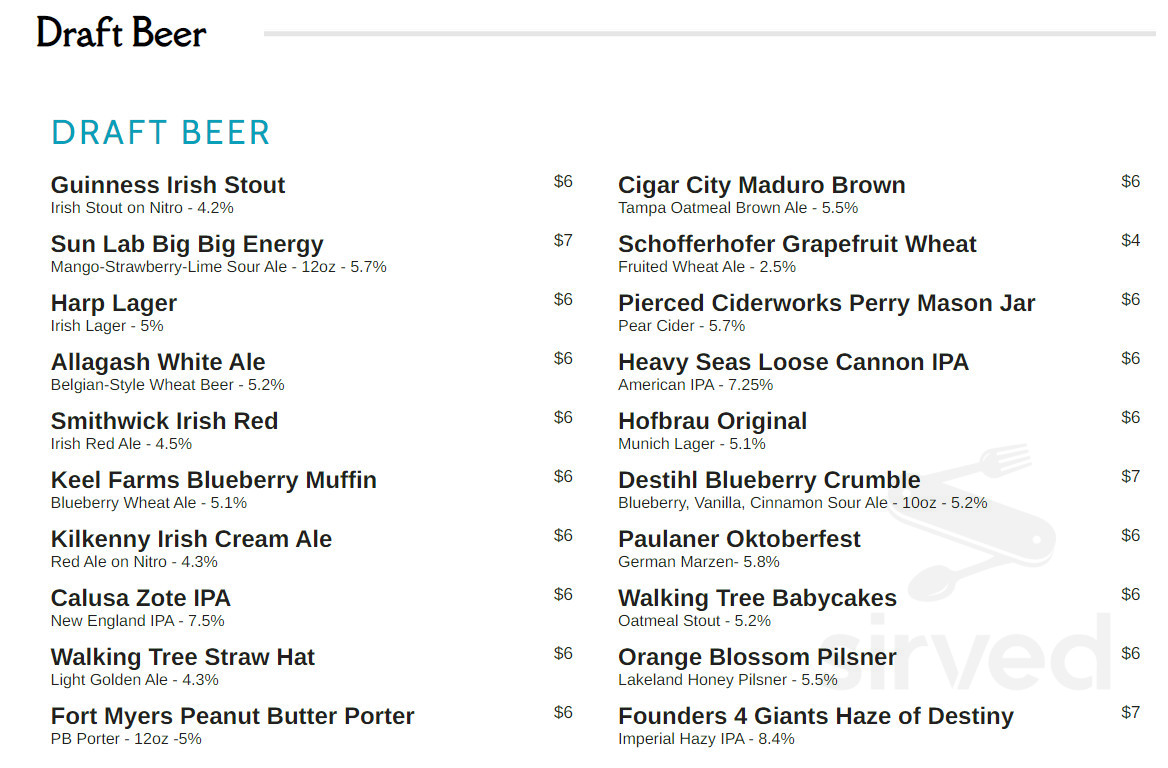The image size is (1168, 768).
Task: Click Keel Farms Blueberry Muffin
Action: tap(214, 480)
